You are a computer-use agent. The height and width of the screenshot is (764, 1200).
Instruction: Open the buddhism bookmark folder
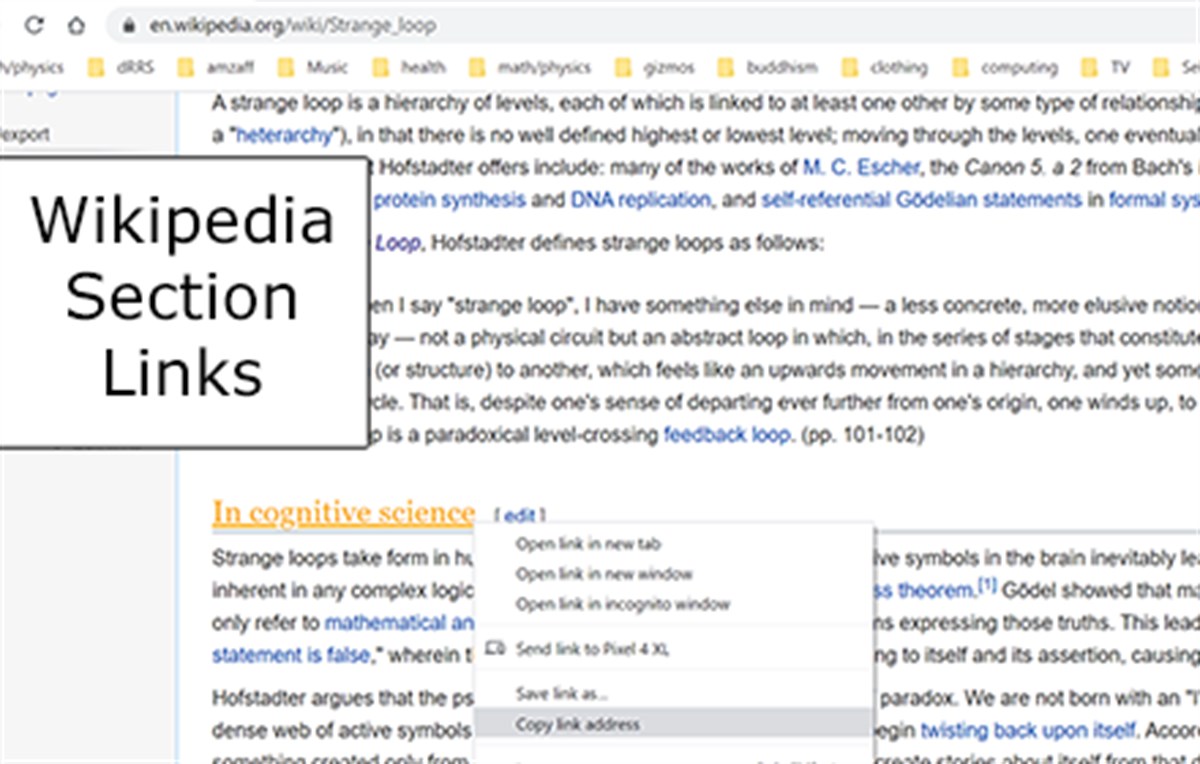click(768, 68)
